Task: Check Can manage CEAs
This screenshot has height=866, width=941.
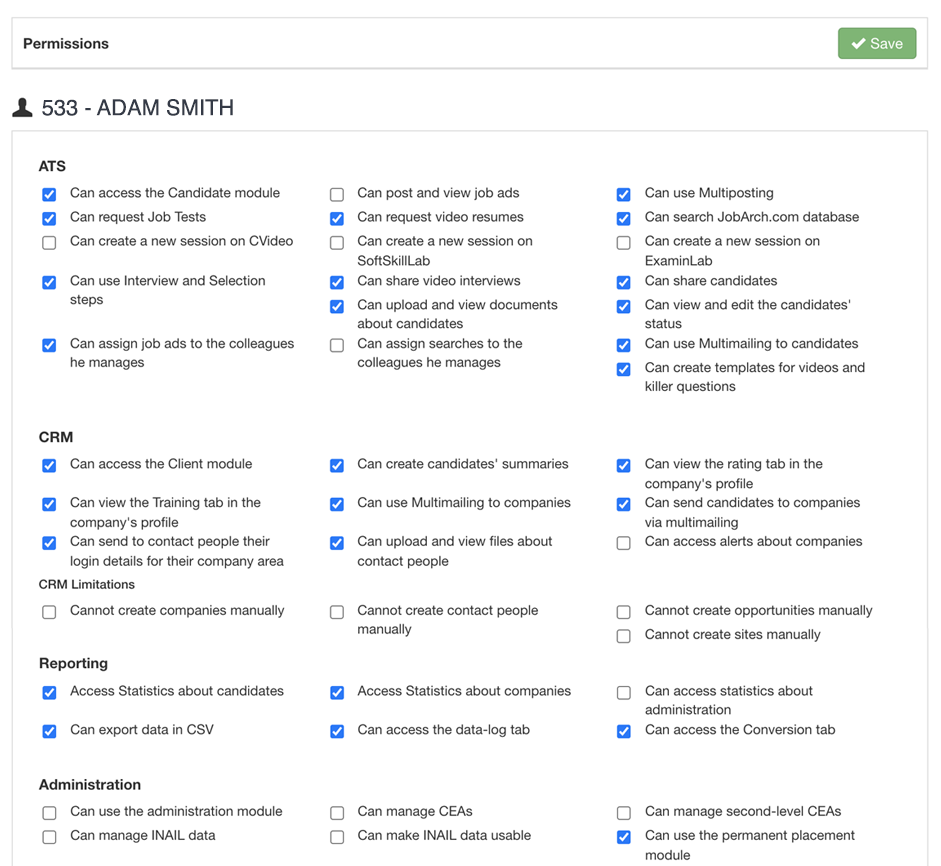Action: coord(337,813)
